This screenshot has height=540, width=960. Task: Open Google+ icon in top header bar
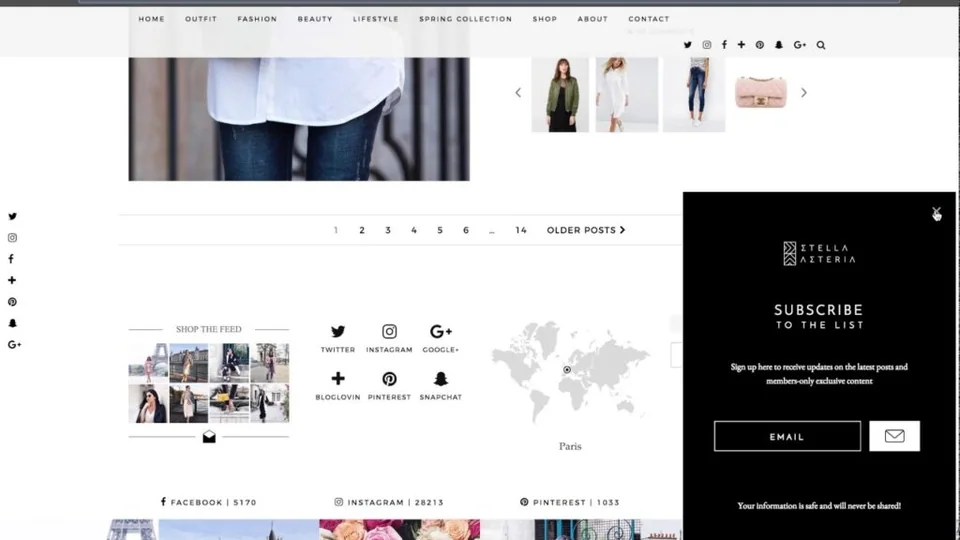click(800, 45)
